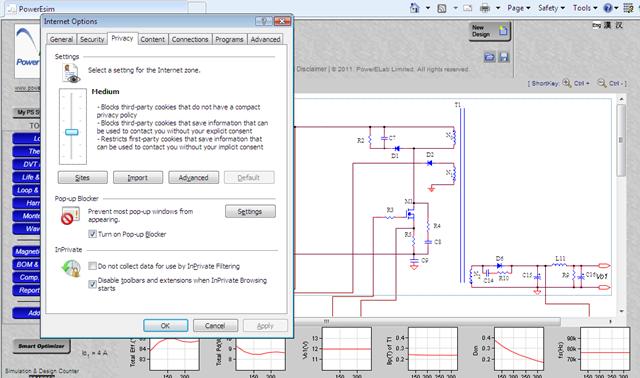The width and height of the screenshot is (640, 378).
Task: Expand the feeds dropdown arrow
Action: point(455,8)
